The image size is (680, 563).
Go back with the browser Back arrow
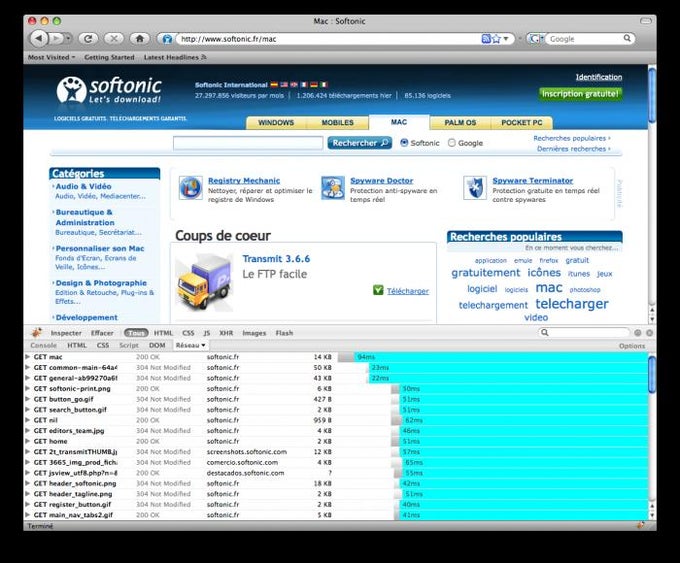pyautogui.click(x=39, y=39)
